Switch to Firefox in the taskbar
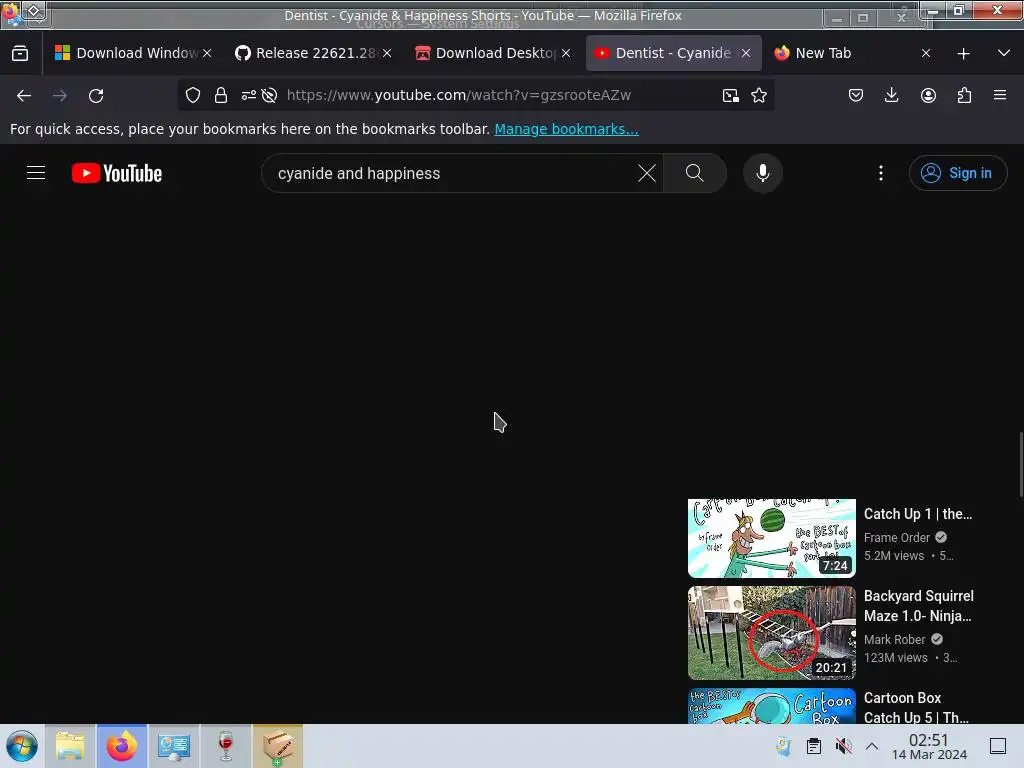 coord(122,746)
